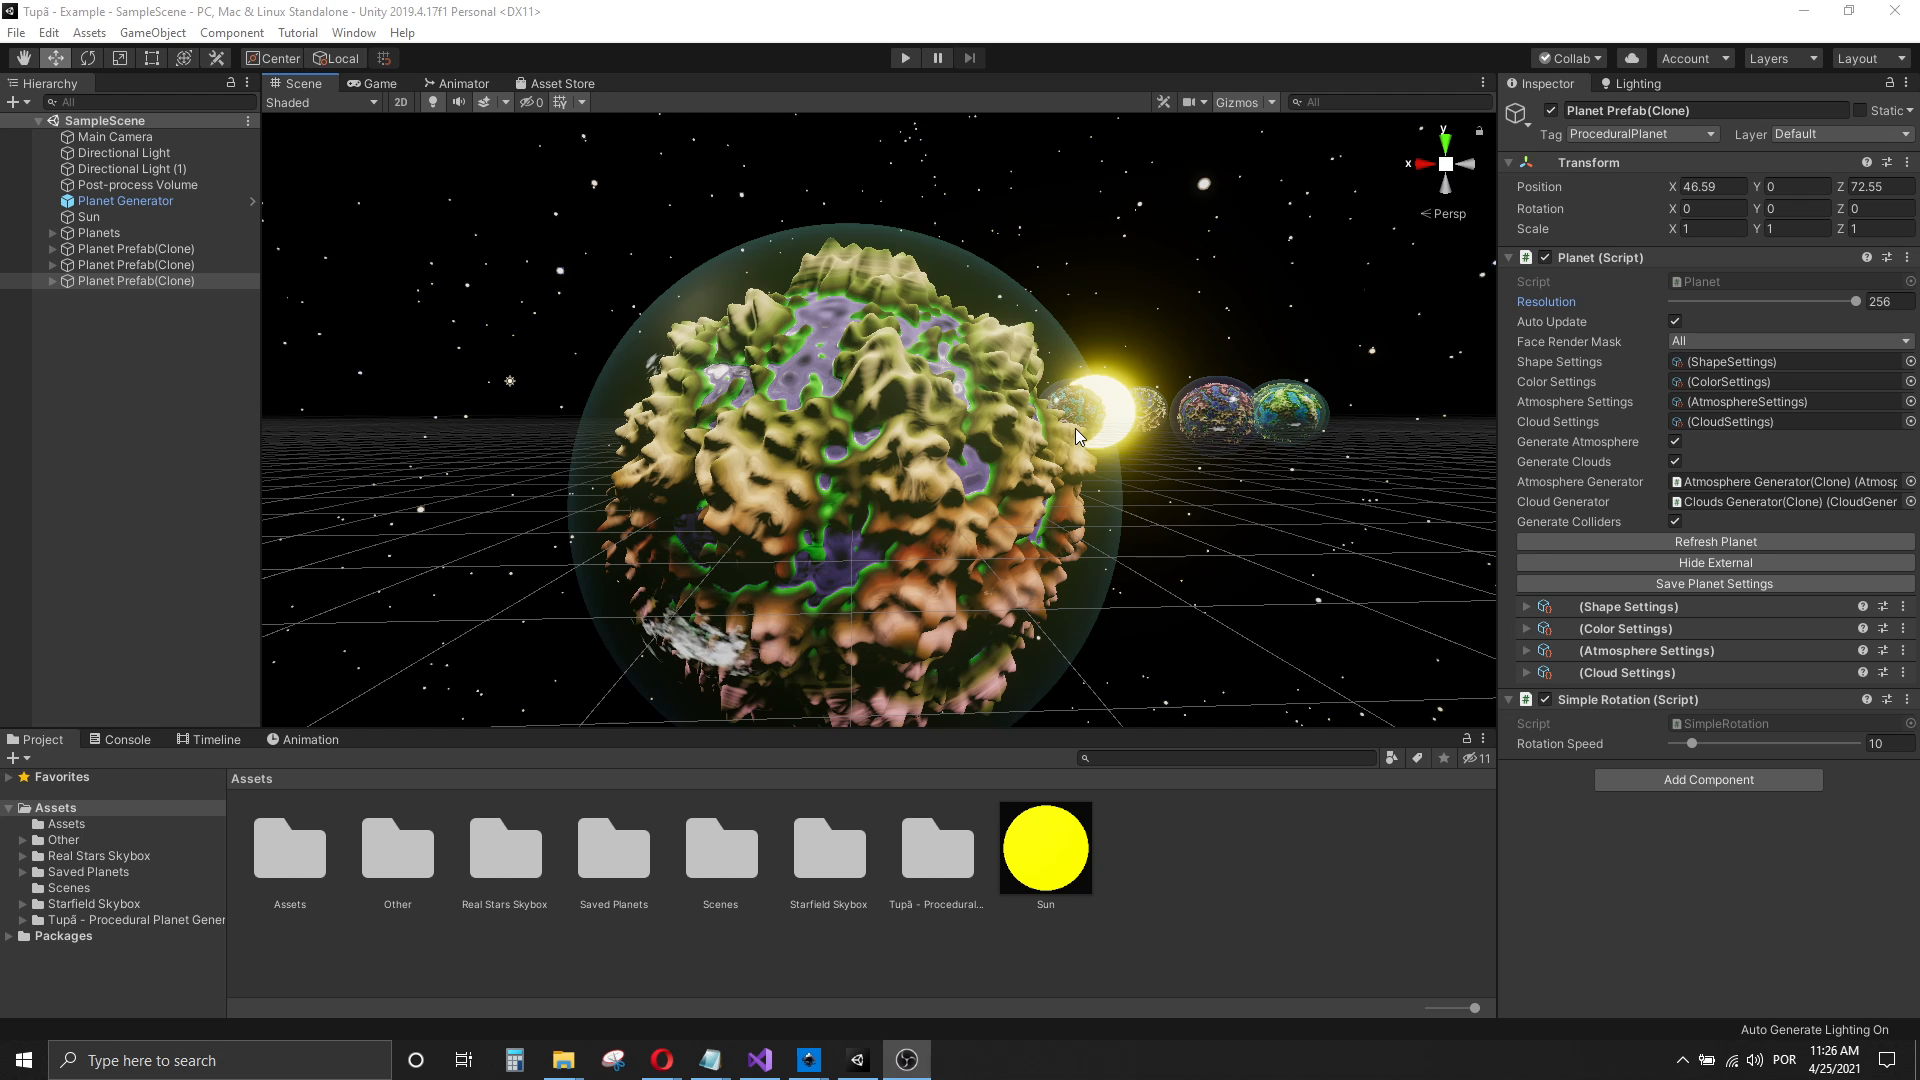1920x1080 pixels.
Task: Open the Layer Default dropdown
Action: coord(1842,134)
